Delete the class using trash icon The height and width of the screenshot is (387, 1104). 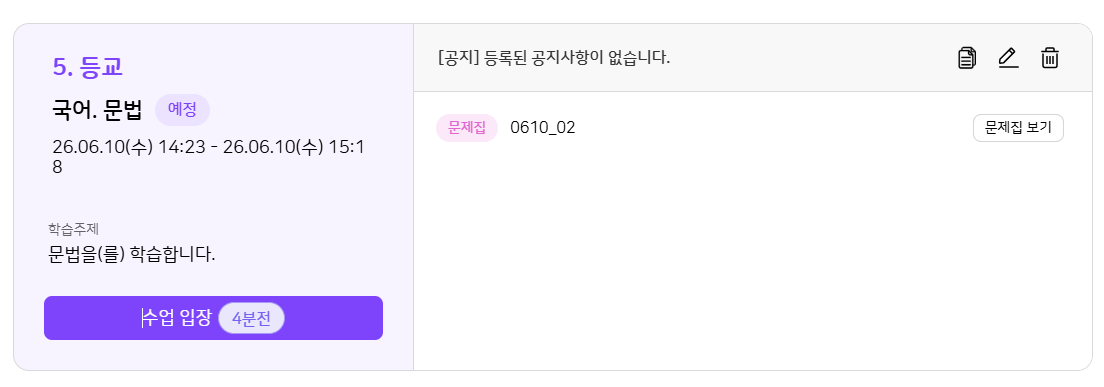point(1050,58)
